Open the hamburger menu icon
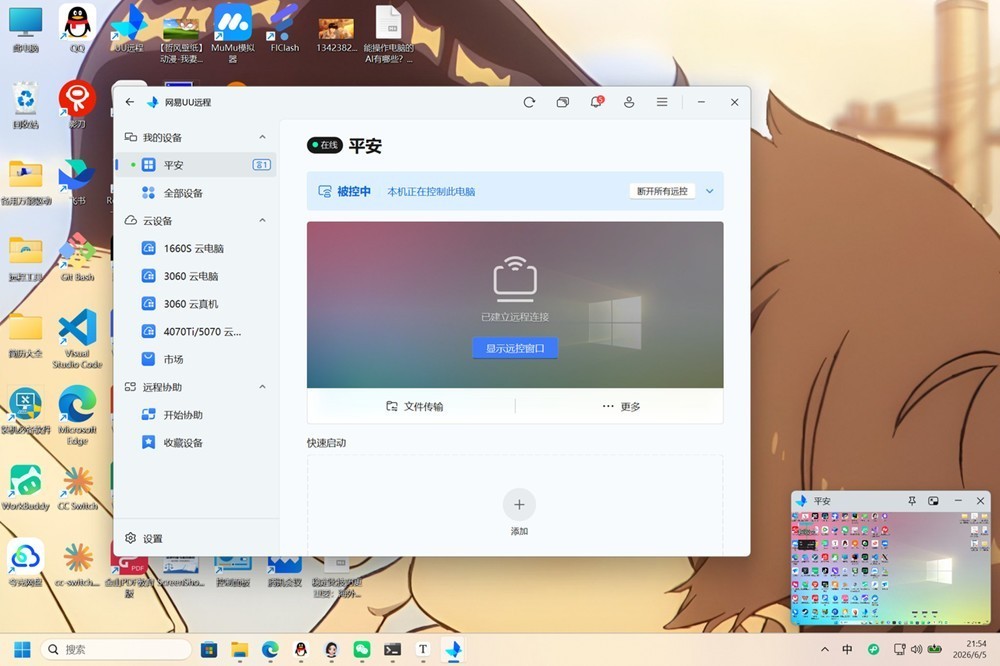Viewport: 1000px width, 666px height. pyautogui.click(x=662, y=102)
